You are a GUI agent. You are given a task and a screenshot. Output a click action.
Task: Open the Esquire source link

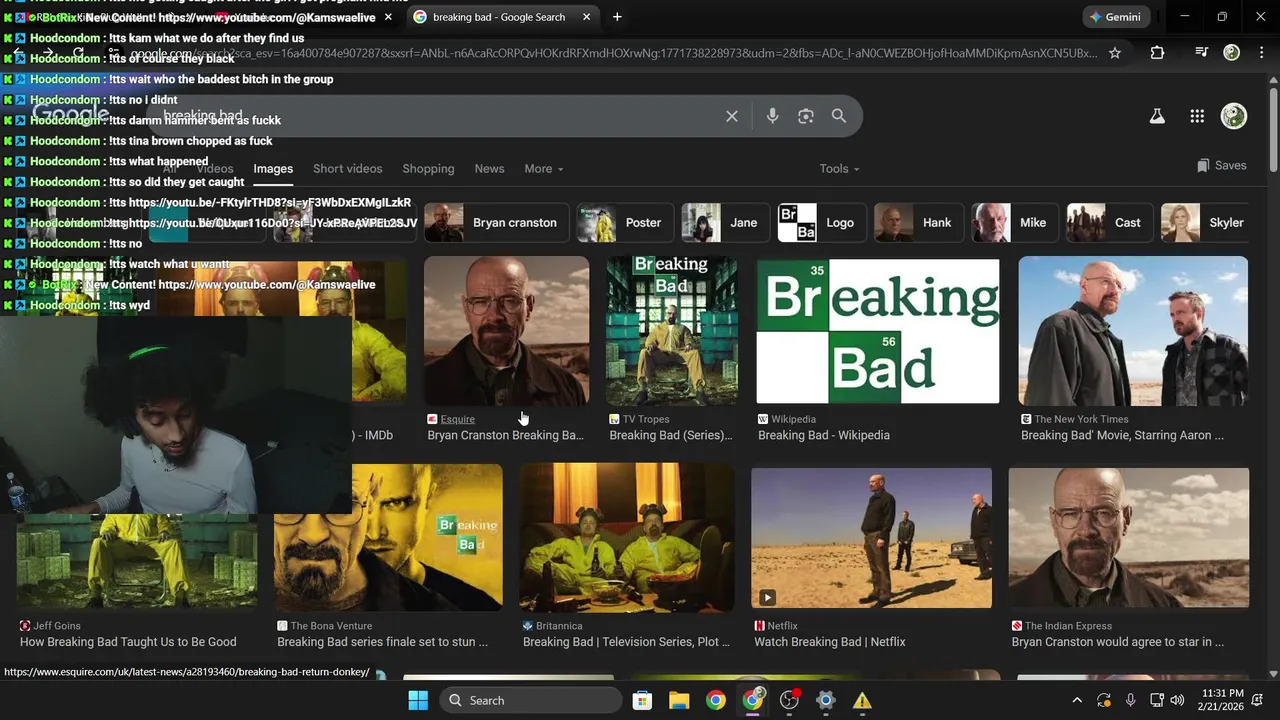click(458, 419)
